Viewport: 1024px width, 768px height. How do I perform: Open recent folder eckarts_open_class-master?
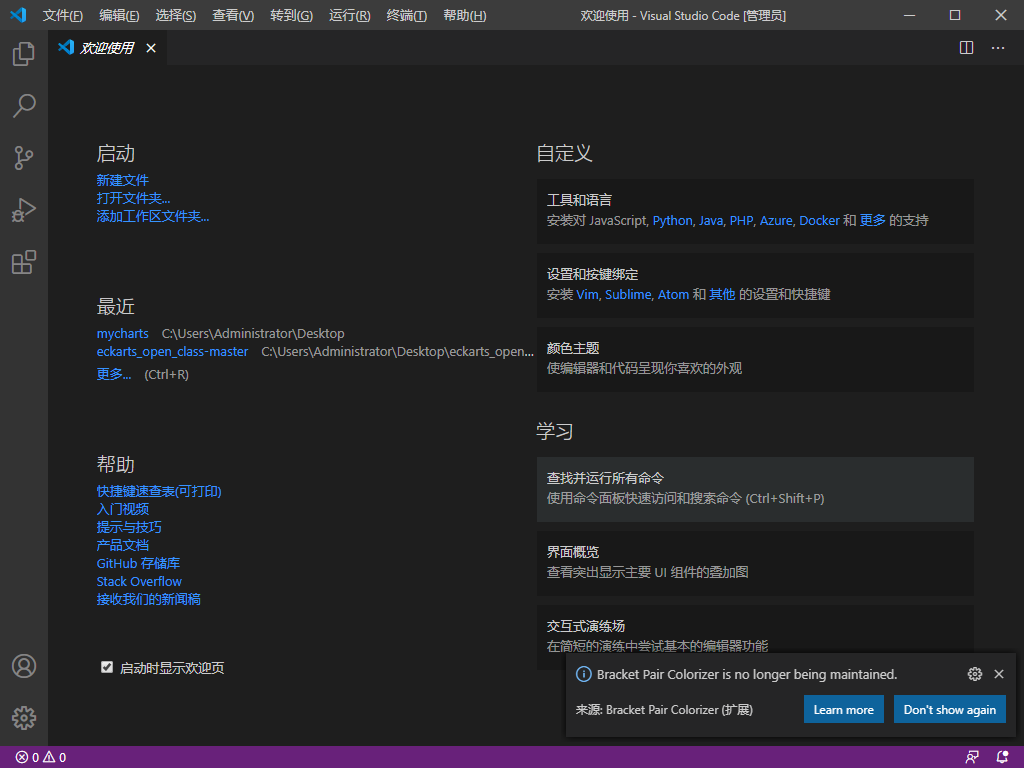pos(172,351)
